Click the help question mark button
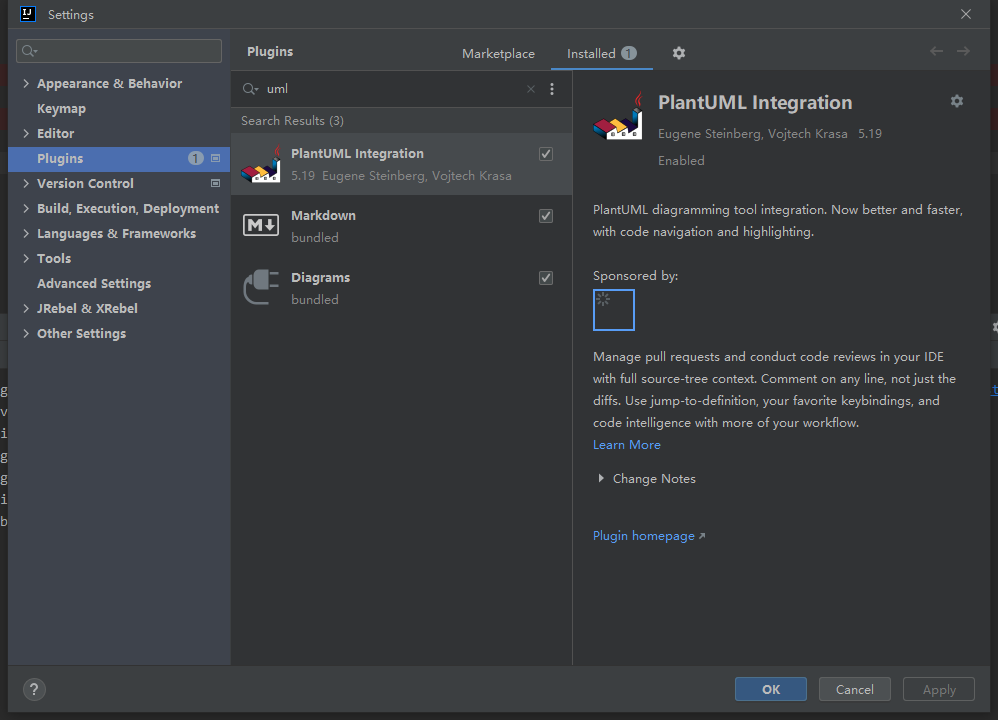This screenshot has width=998, height=720. 34,689
